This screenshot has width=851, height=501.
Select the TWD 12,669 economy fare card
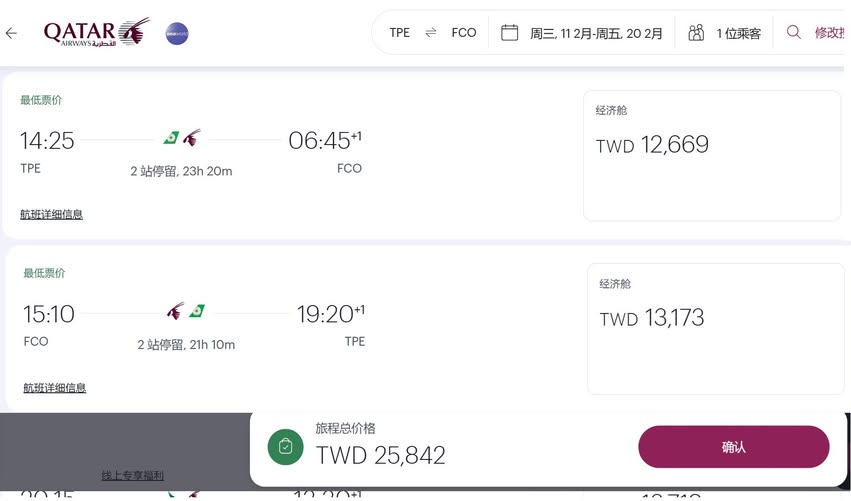(712, 155)
